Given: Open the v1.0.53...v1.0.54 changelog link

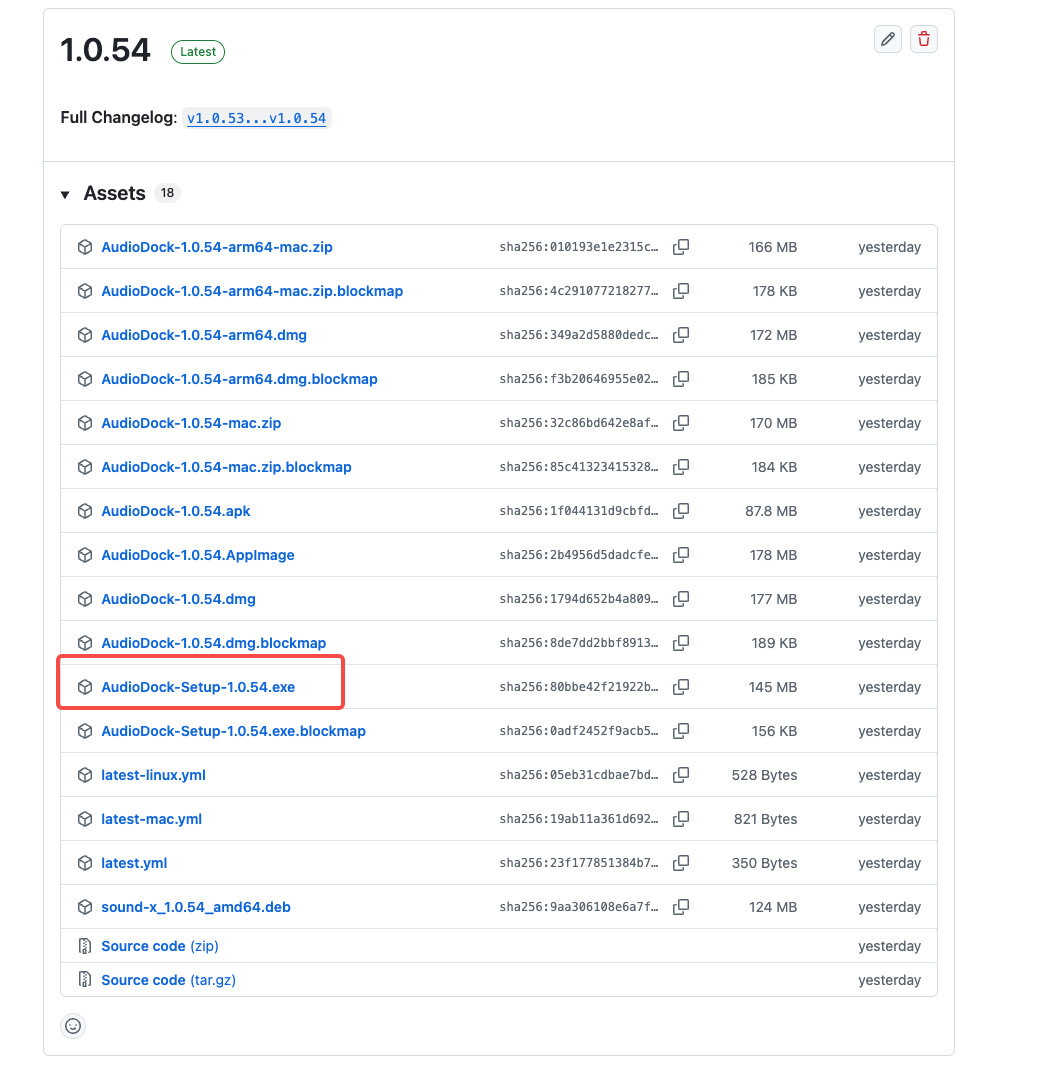Looking at the screenshot, I should pos(257,118).
